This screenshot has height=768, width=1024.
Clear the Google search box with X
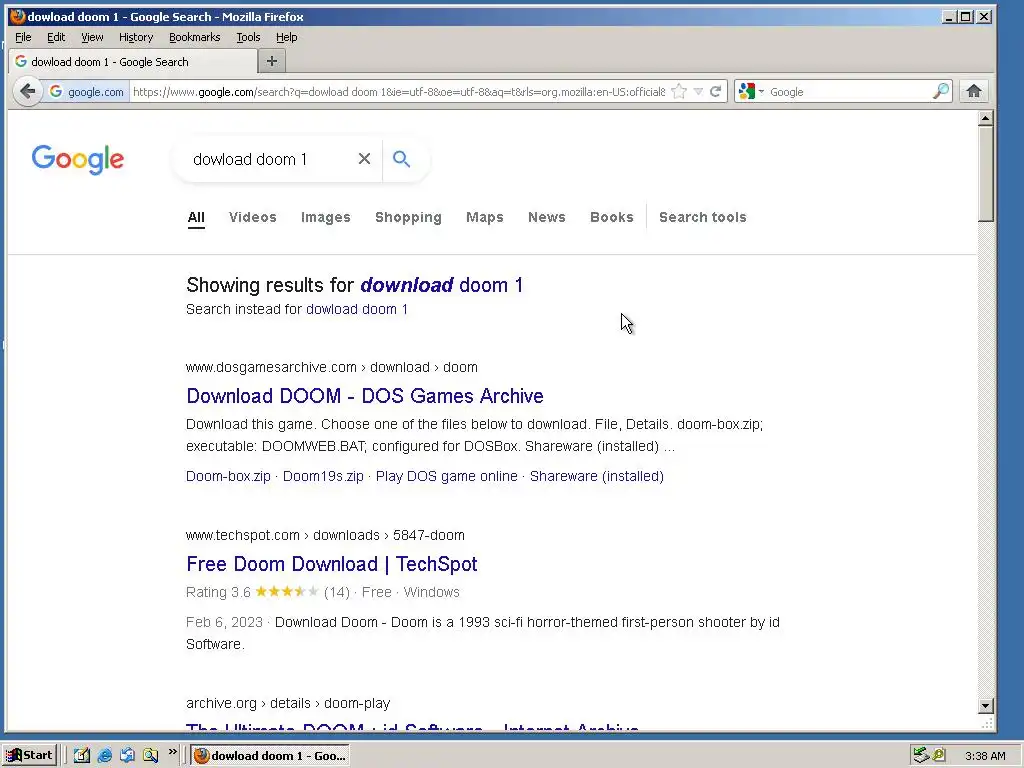[364, 159]
